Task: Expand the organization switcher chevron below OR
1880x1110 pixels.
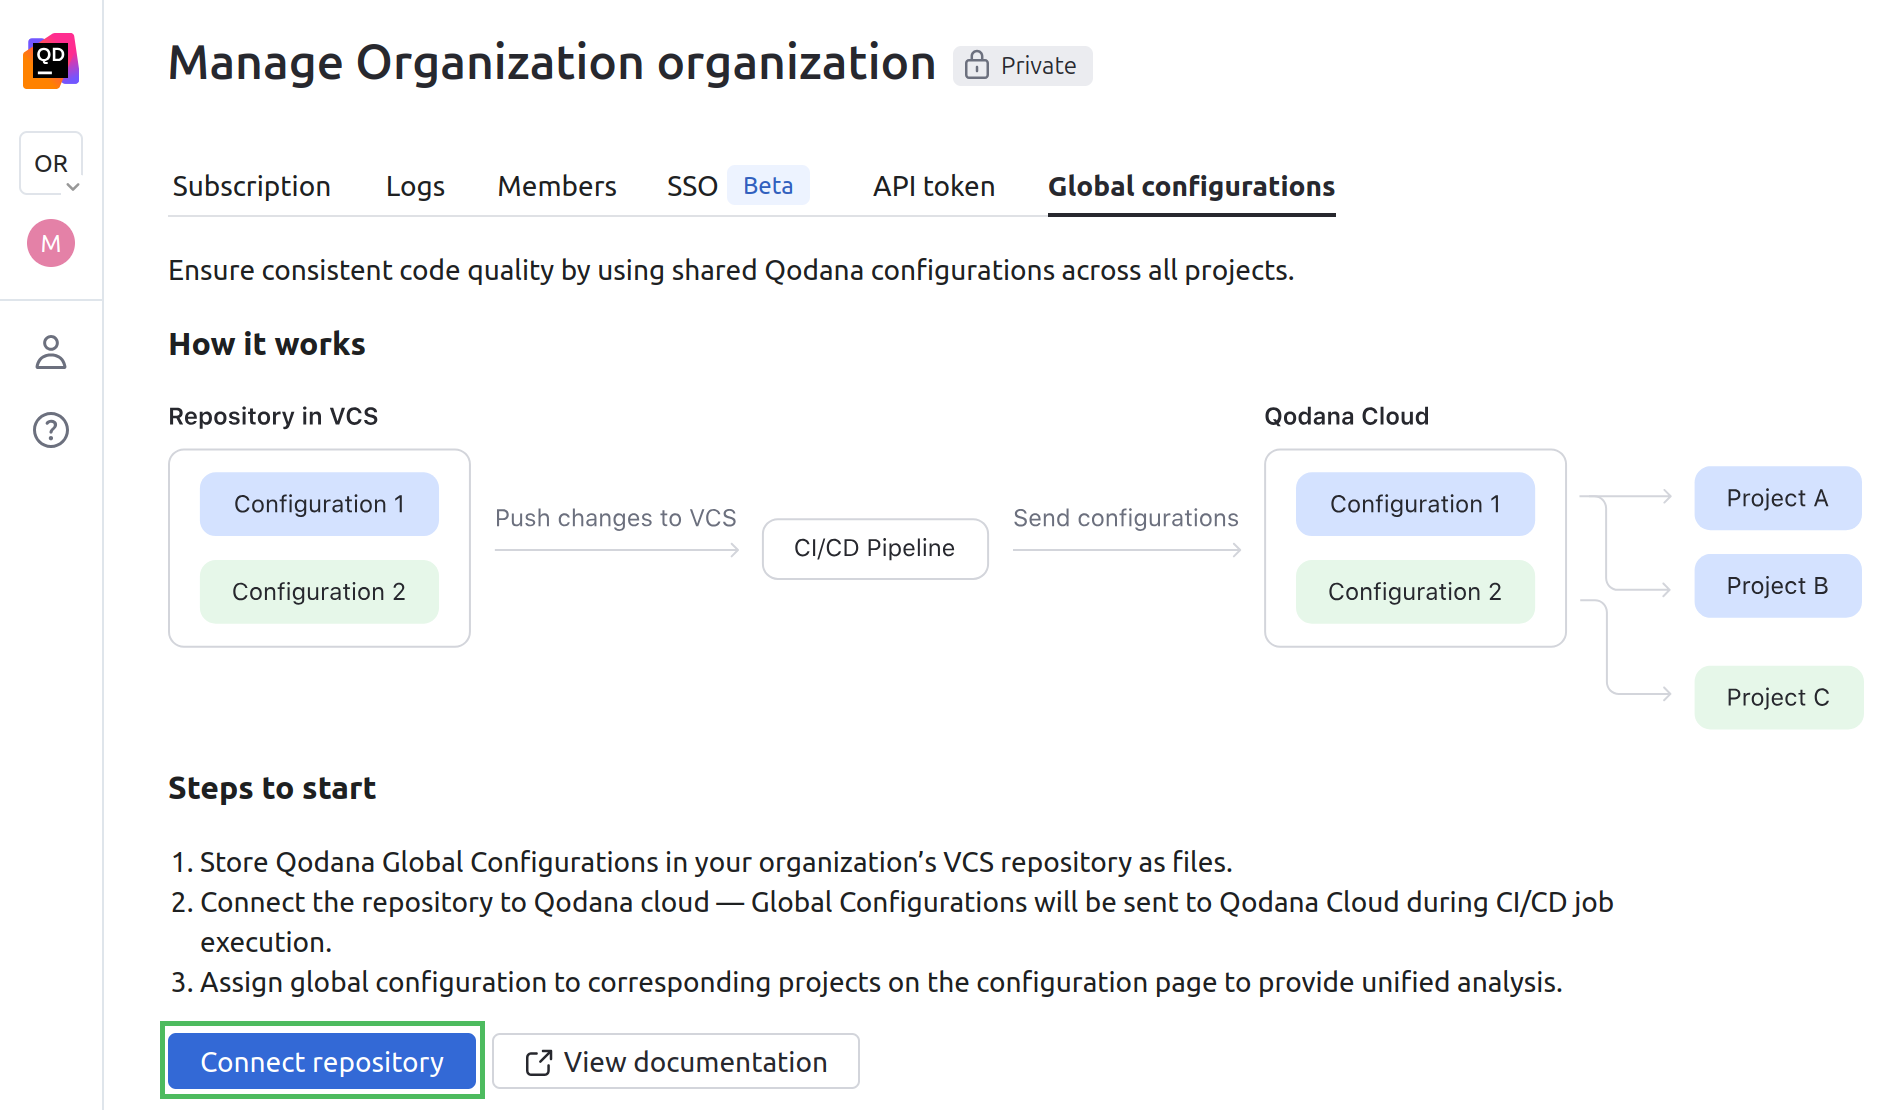Action: pos(72,187)
